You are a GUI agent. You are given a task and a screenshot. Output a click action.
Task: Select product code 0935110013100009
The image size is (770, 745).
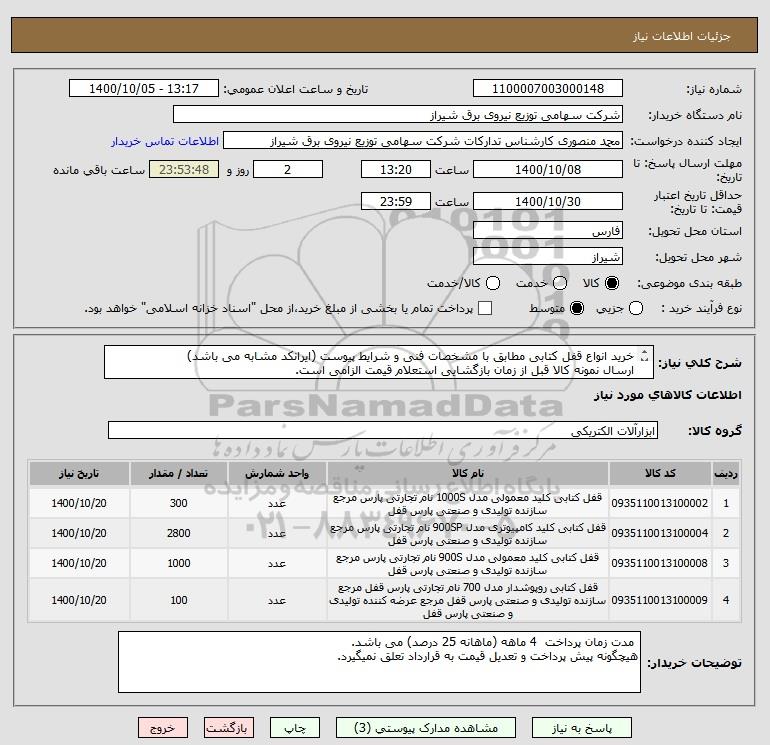660,601
